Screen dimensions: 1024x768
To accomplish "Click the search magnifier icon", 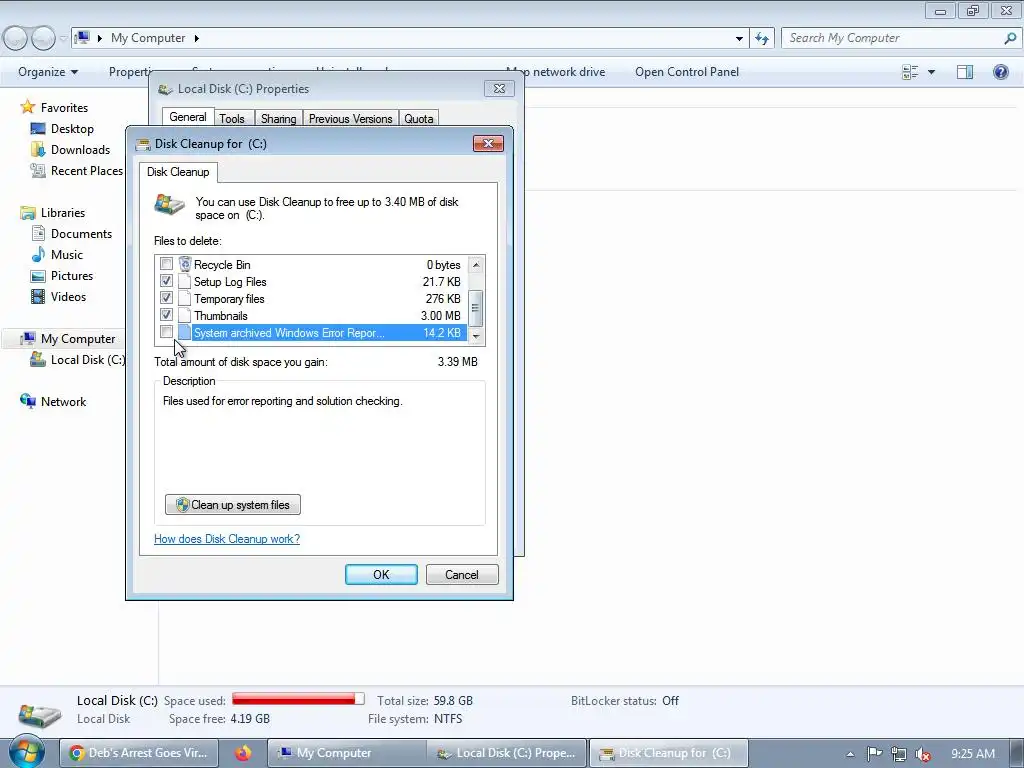I will (1010, 38).
